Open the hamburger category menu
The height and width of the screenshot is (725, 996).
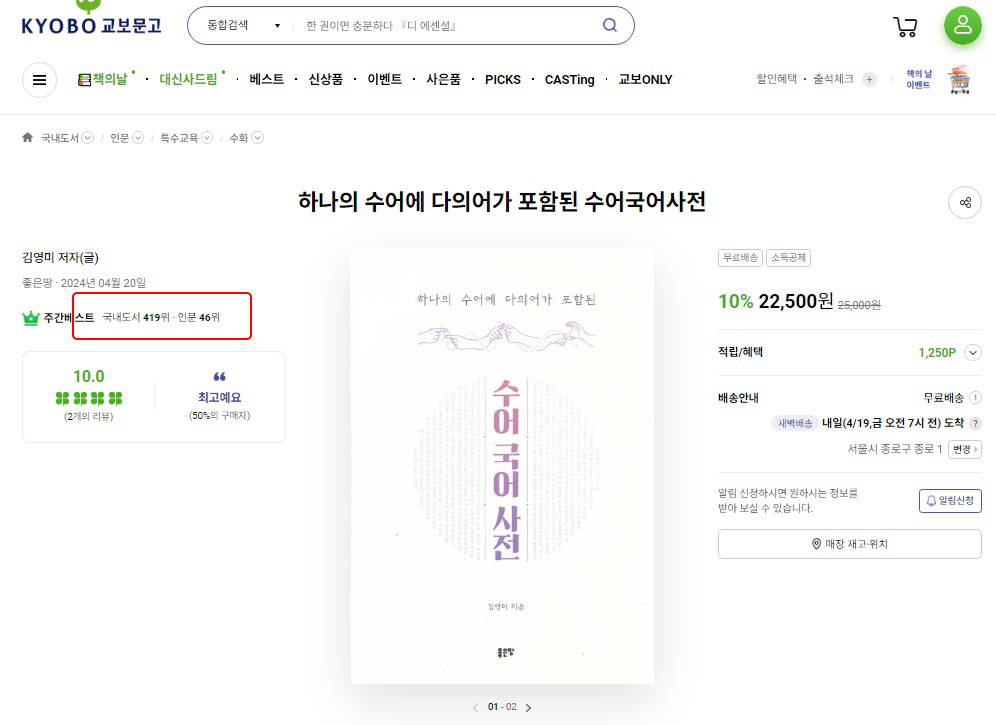[39, 80]
